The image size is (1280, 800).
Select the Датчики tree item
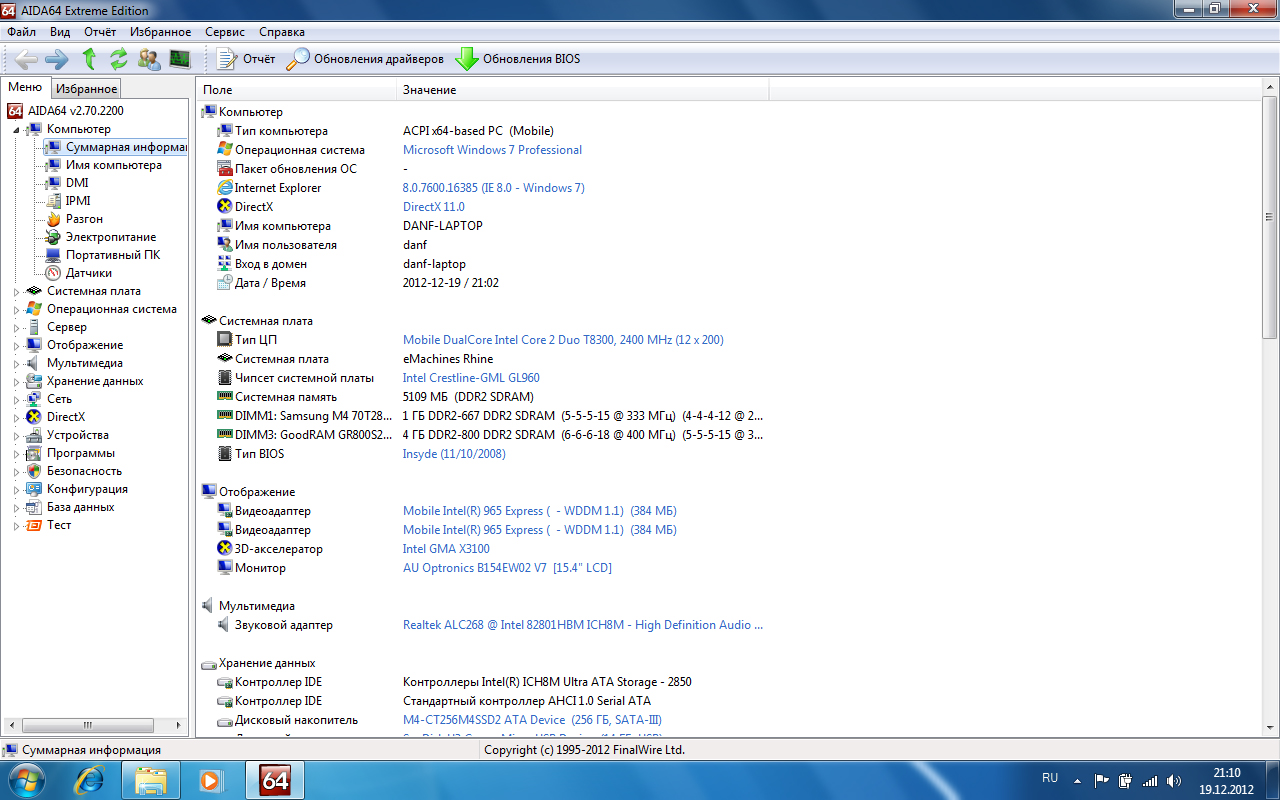click(x=89, y=273)
